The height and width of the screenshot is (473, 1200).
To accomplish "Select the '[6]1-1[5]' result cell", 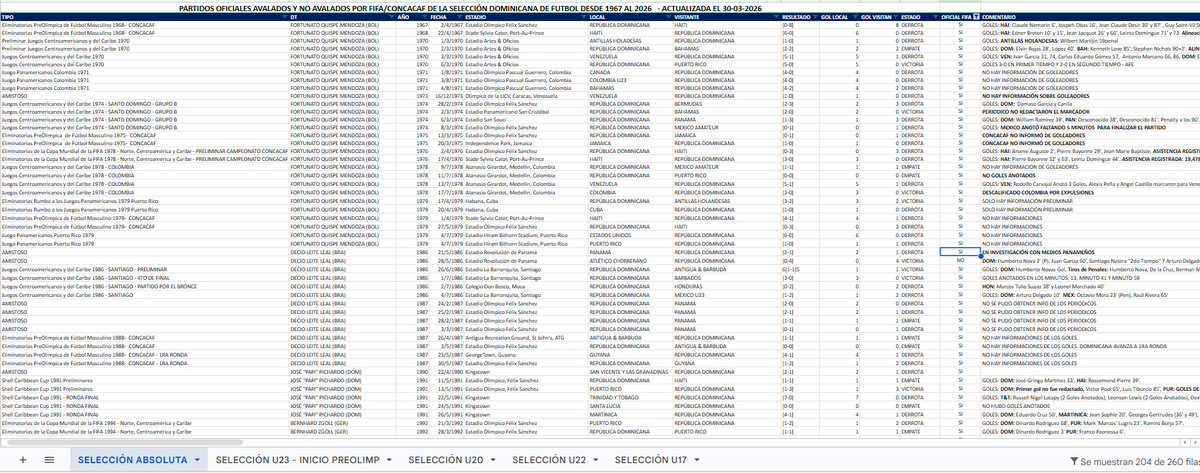I will click(x=799, y=269).
